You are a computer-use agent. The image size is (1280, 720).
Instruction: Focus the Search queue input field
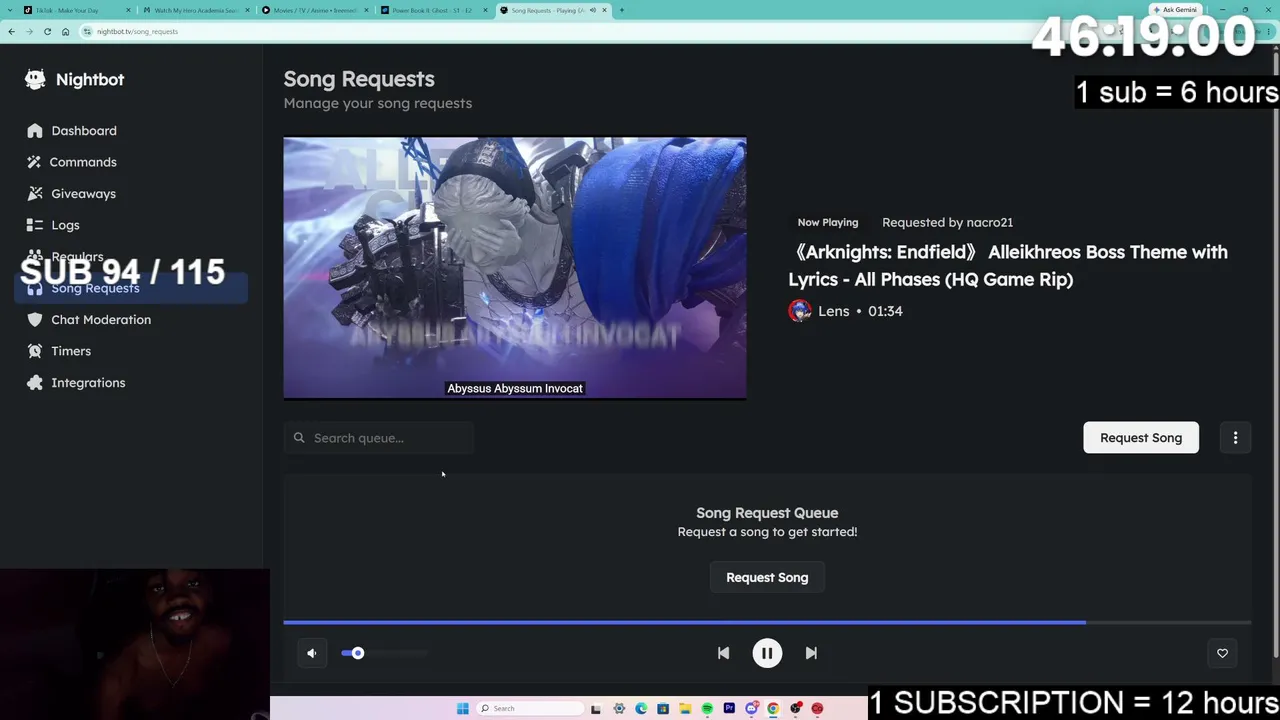click(378, 438)
